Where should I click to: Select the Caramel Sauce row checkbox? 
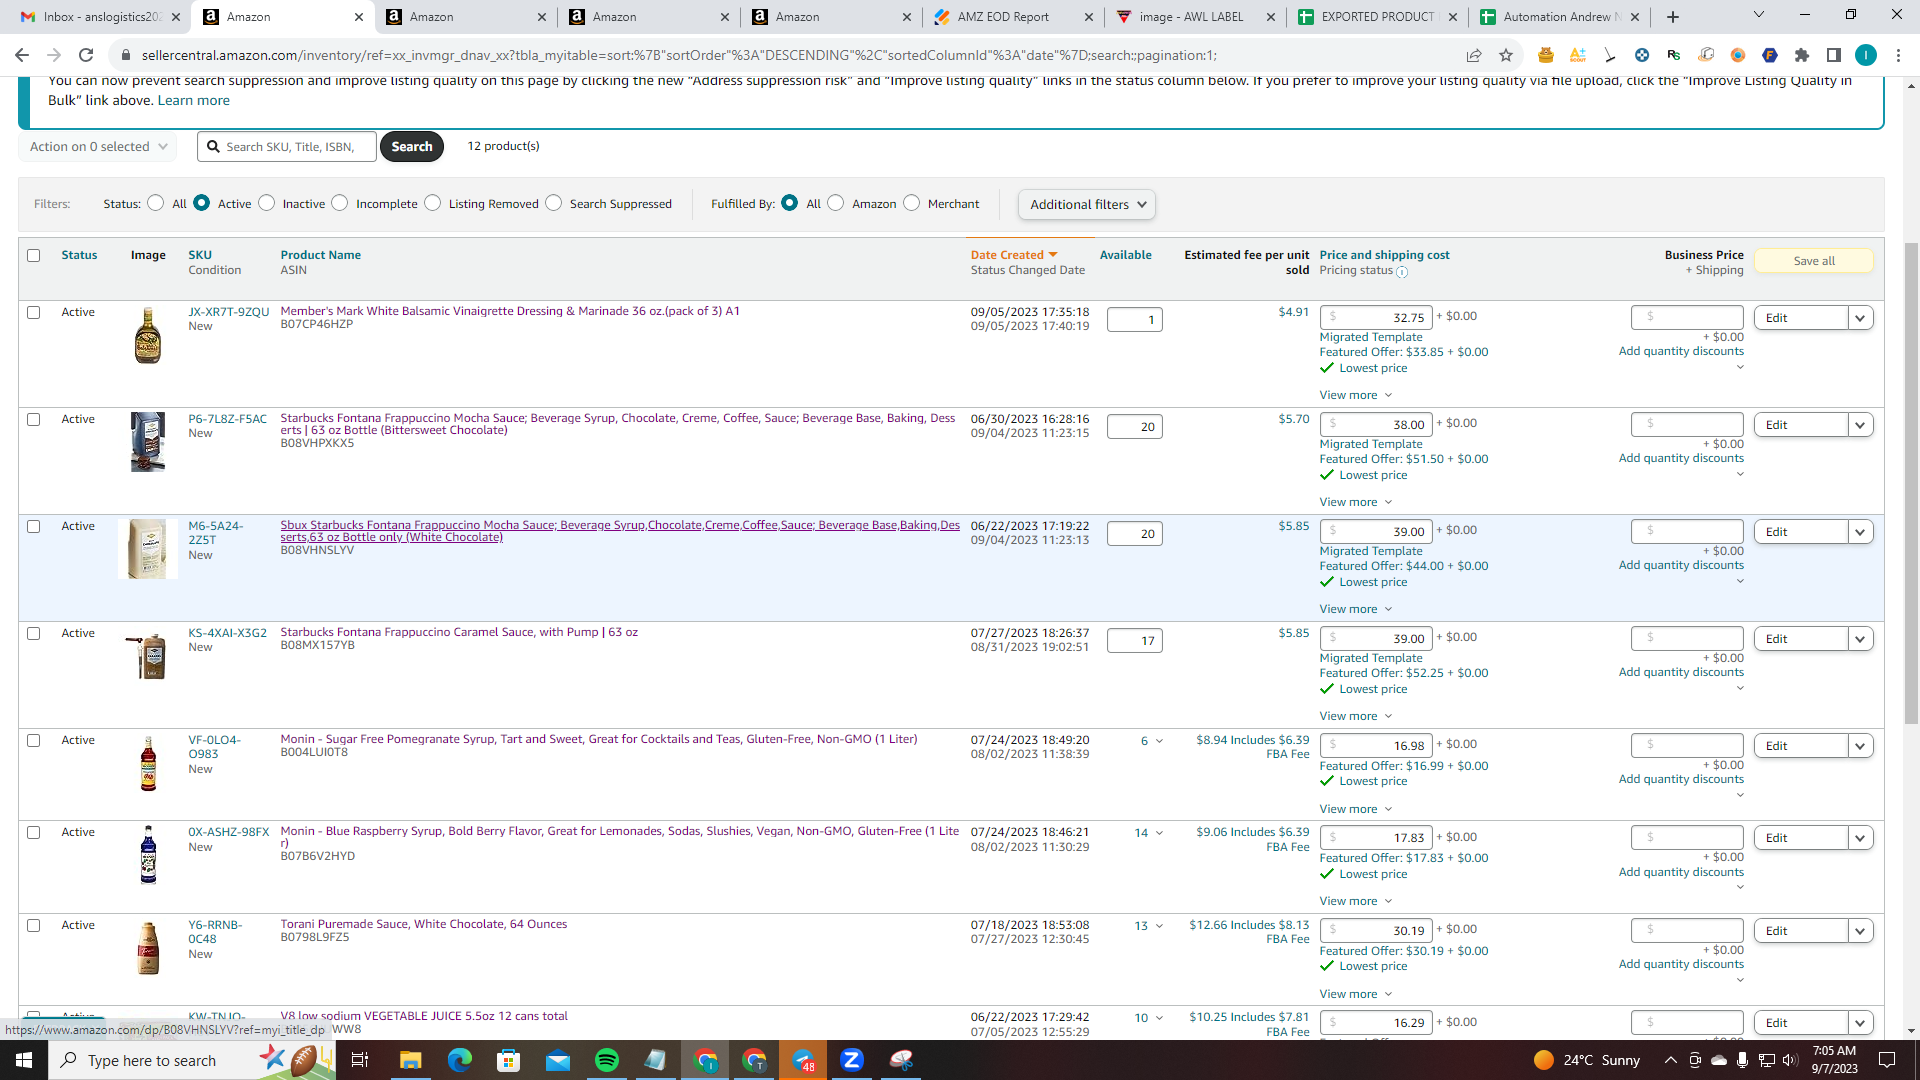pyautogui.click(x=34, y=634)
